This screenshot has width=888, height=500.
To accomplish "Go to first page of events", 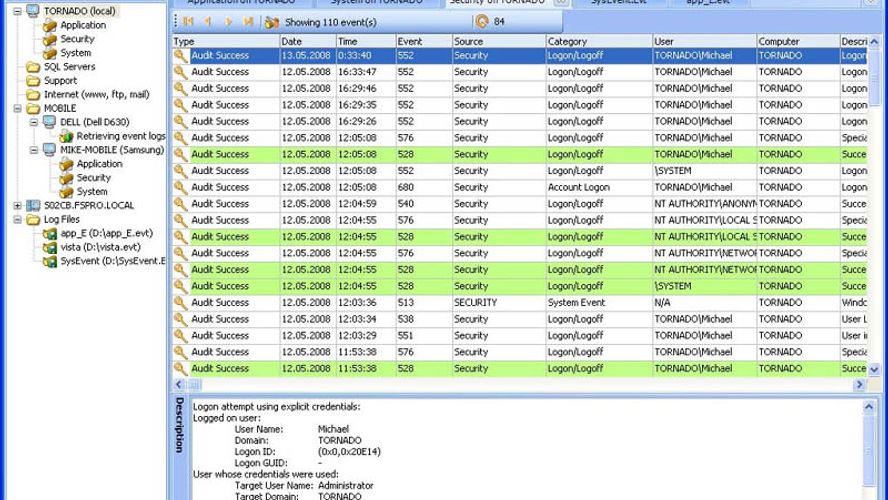I will click(x=188, y=22).
